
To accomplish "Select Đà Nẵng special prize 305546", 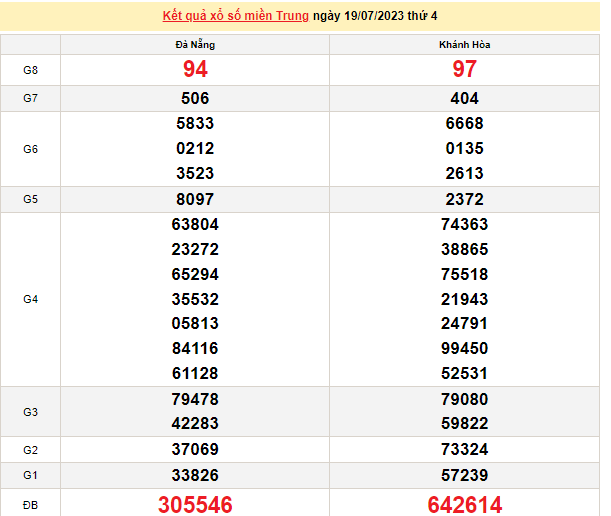I will [x=194, y=505].
